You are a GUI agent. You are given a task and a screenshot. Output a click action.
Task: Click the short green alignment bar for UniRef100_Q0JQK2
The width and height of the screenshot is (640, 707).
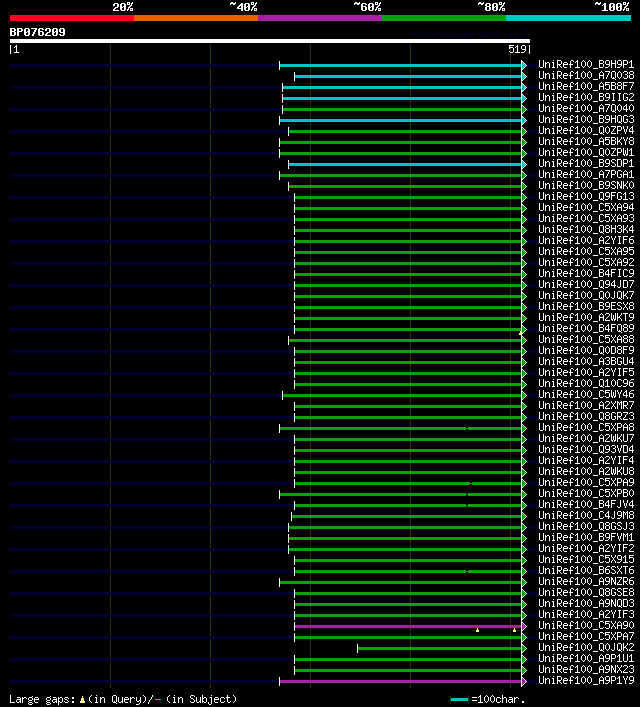click(x=440, y=648)
